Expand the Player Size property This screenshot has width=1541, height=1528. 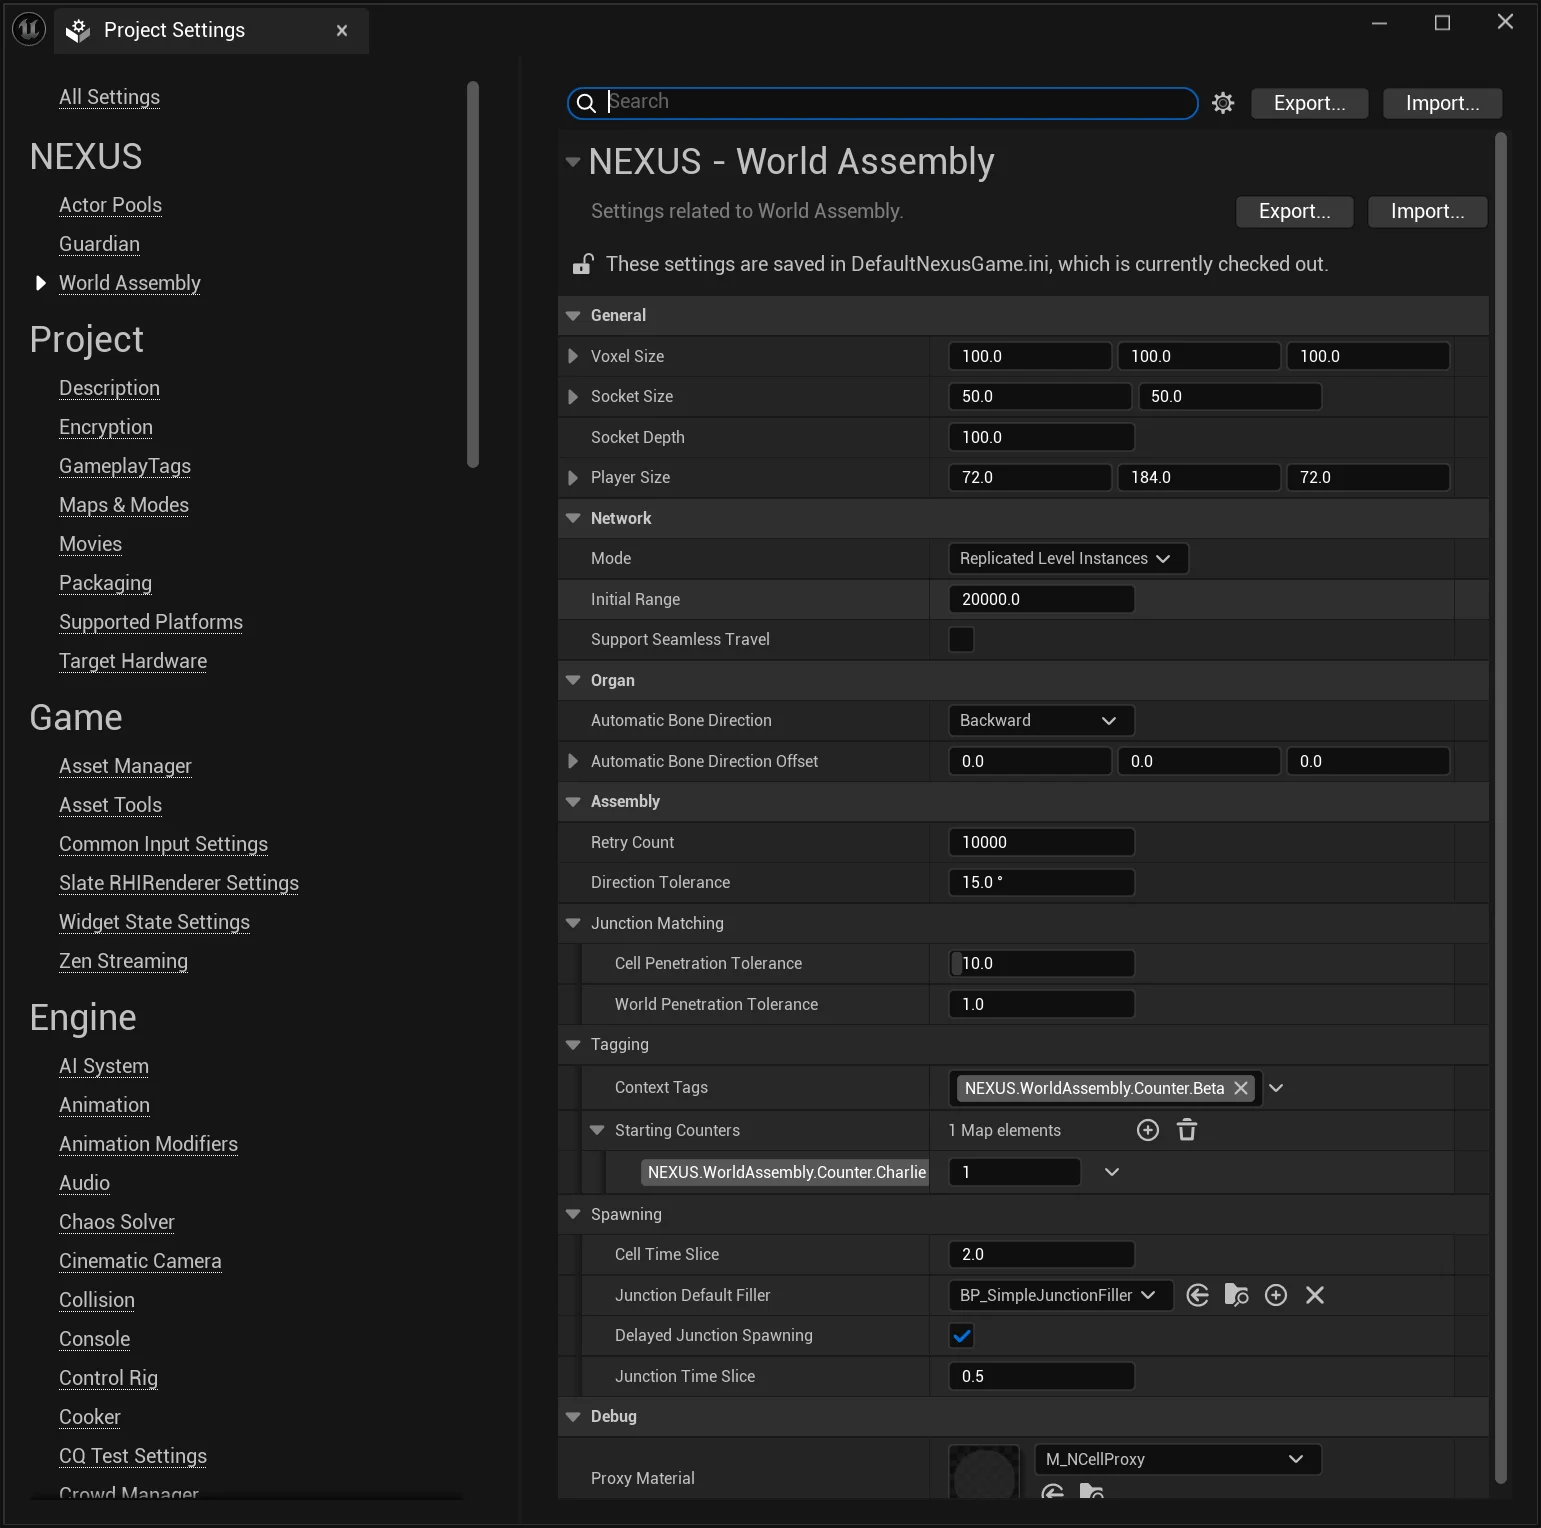click(x=573, y=478)
